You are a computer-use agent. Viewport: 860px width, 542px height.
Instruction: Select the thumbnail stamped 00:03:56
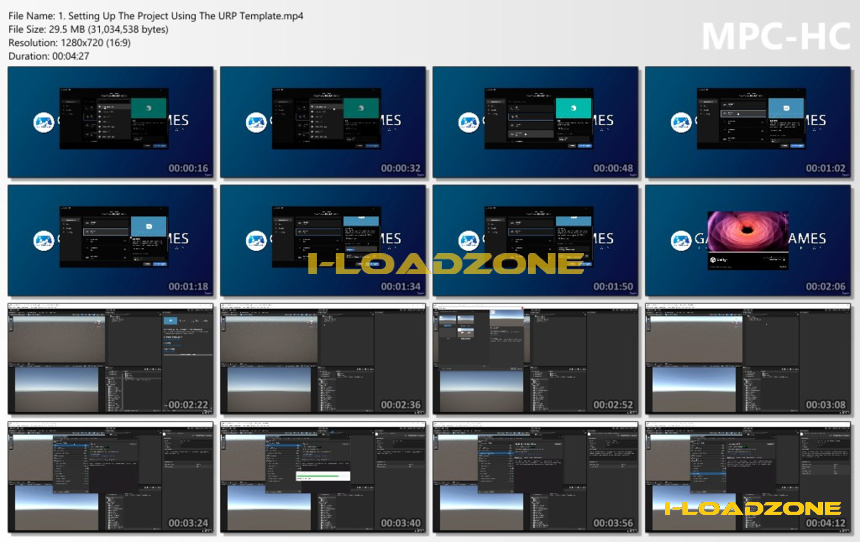pos(535,477)
